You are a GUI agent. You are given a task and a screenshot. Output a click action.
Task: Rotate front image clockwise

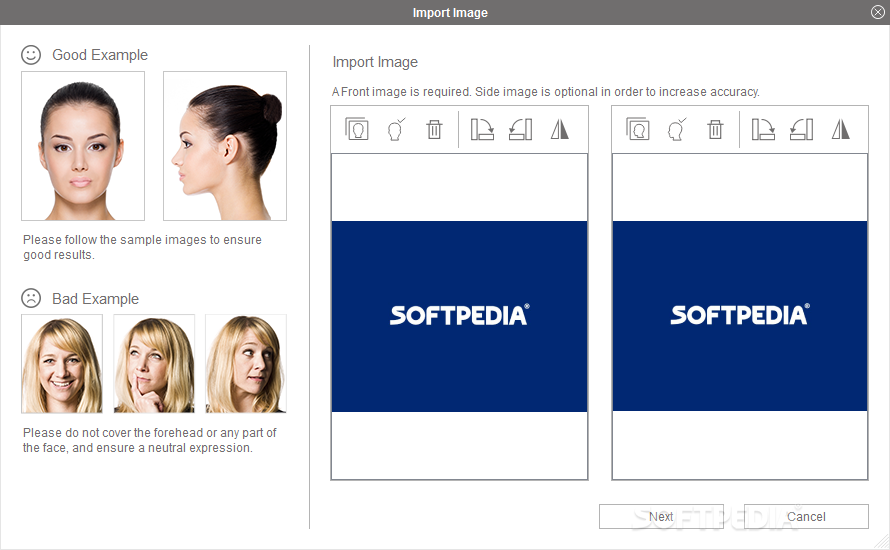coord(482,129)
